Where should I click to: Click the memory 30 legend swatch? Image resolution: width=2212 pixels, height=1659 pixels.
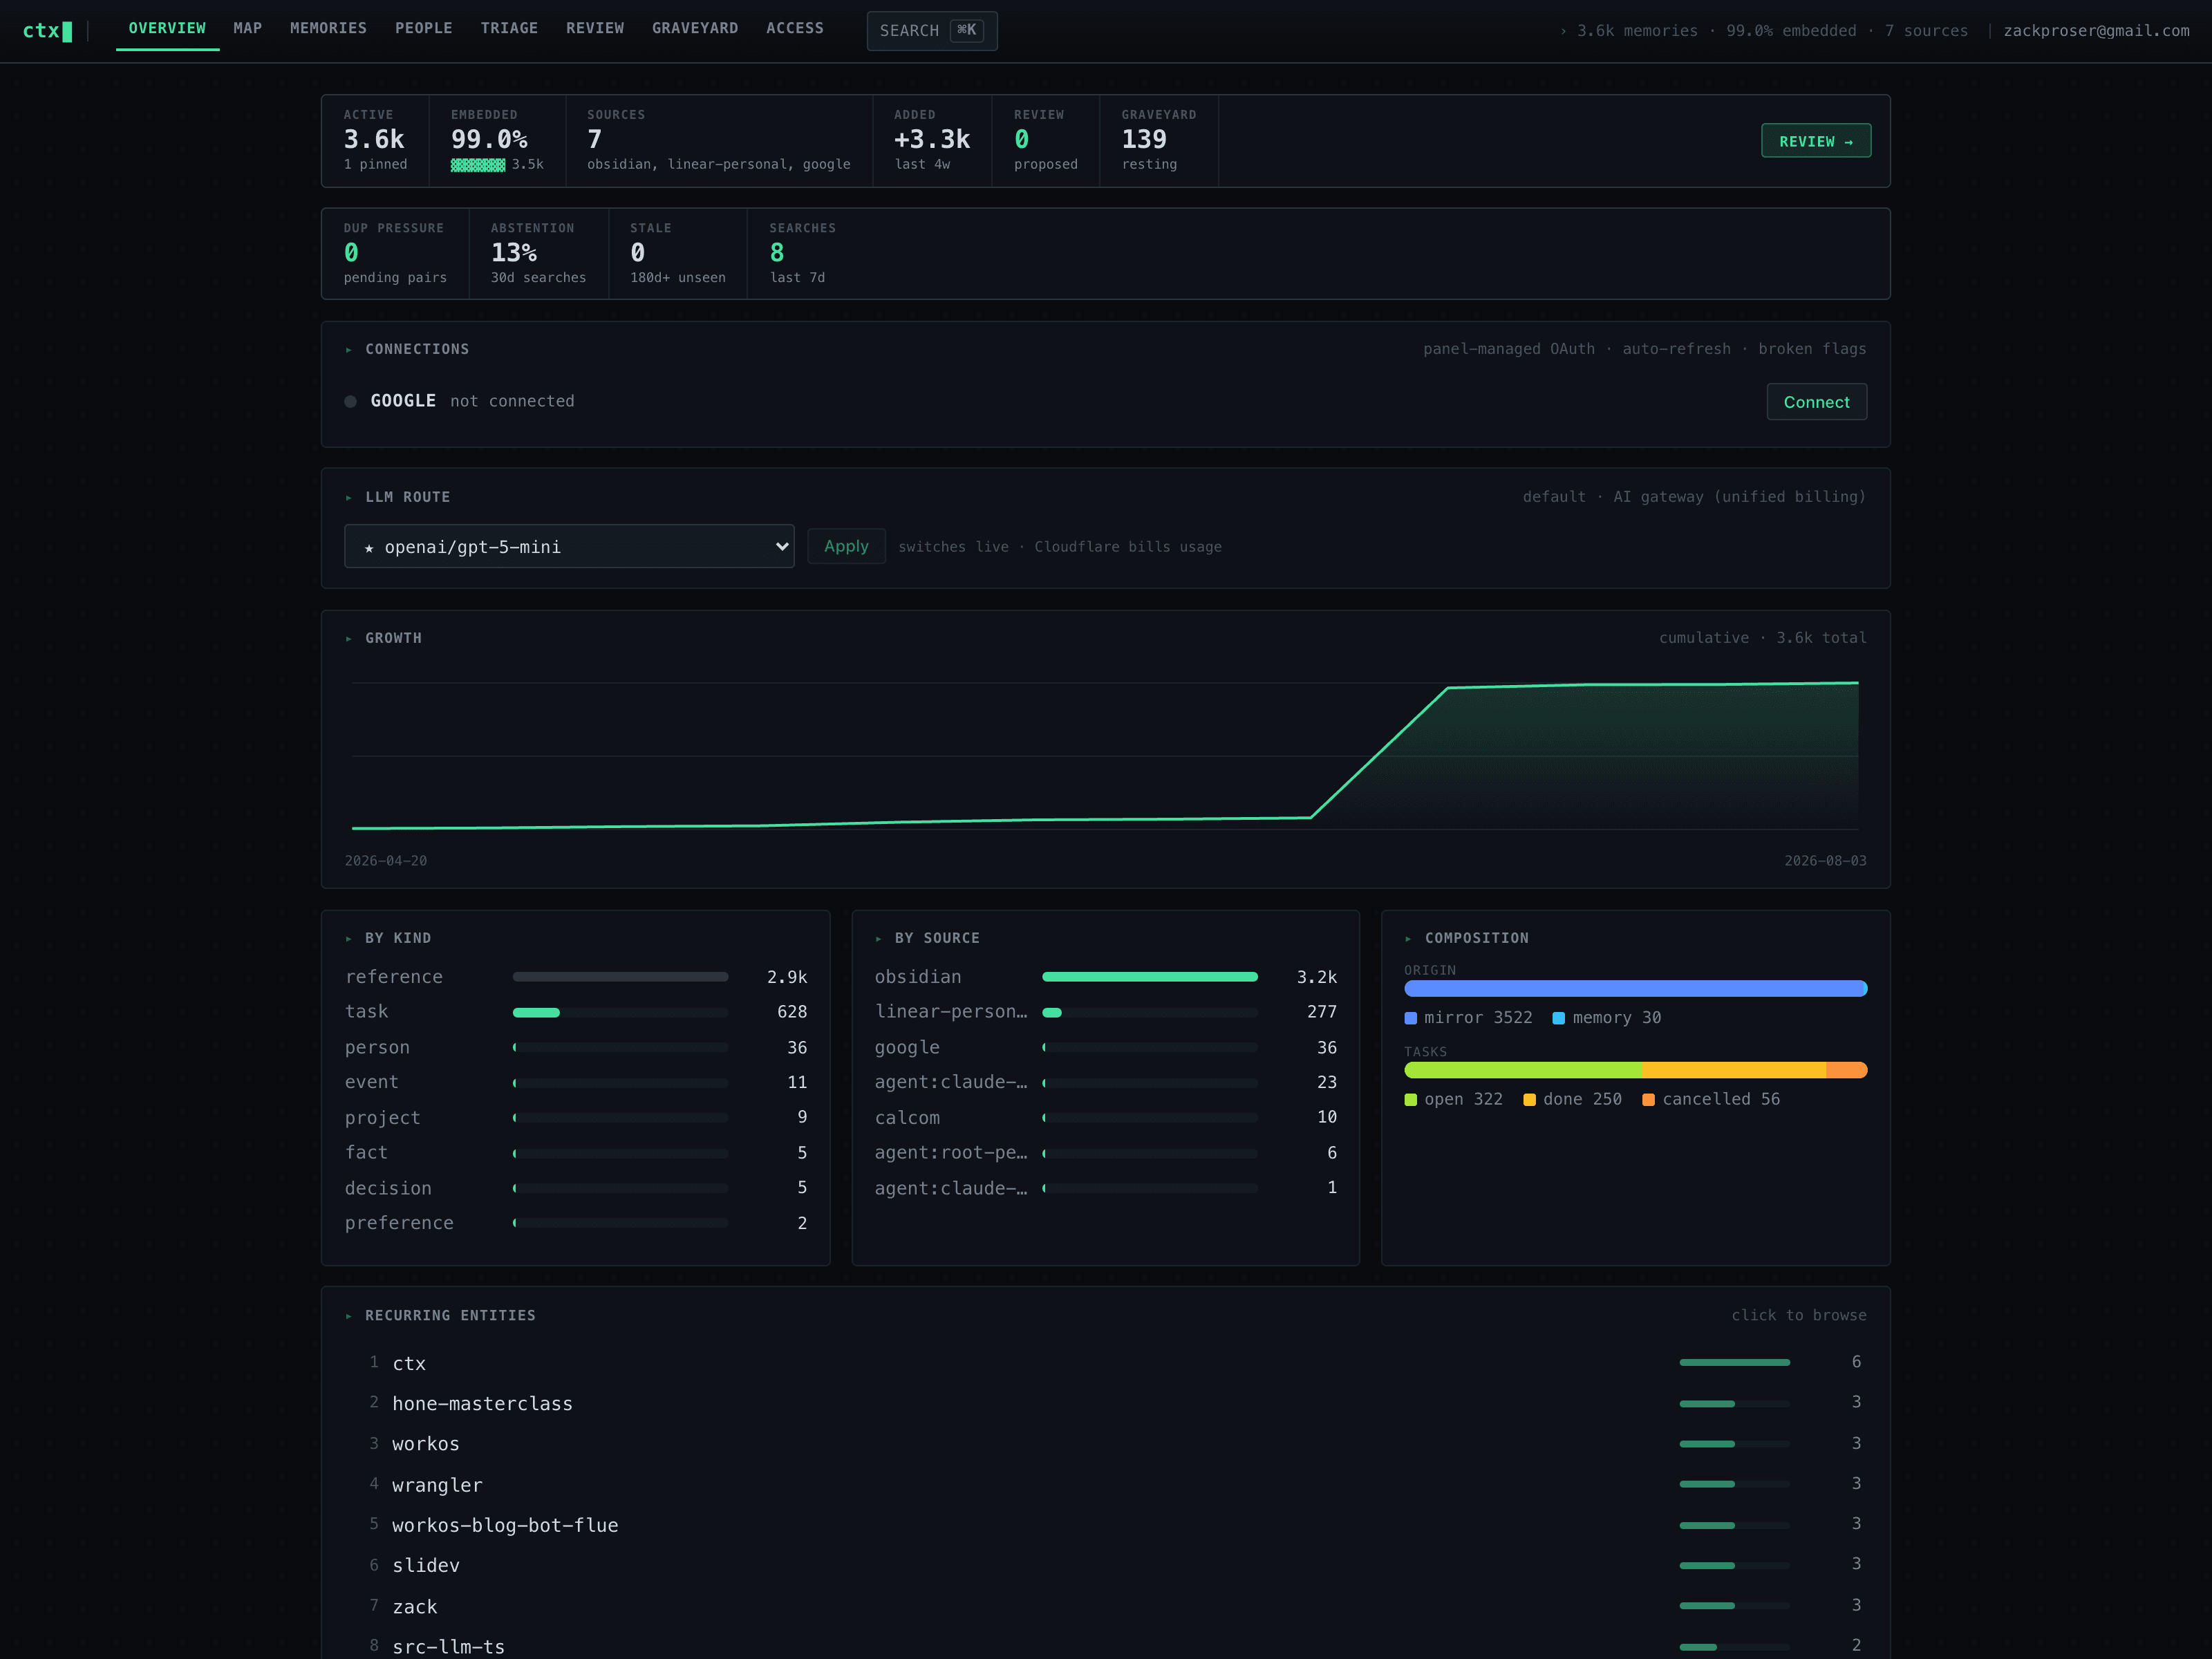click(1558, 1018)
